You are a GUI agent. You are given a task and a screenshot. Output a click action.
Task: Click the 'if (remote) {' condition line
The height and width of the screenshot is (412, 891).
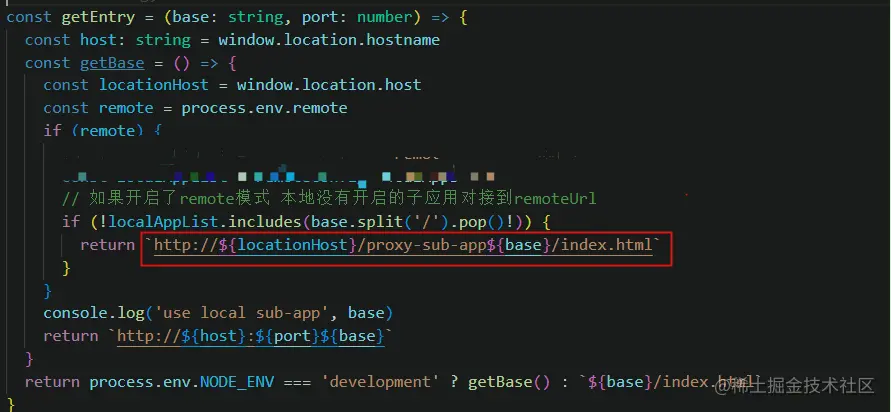103,131
